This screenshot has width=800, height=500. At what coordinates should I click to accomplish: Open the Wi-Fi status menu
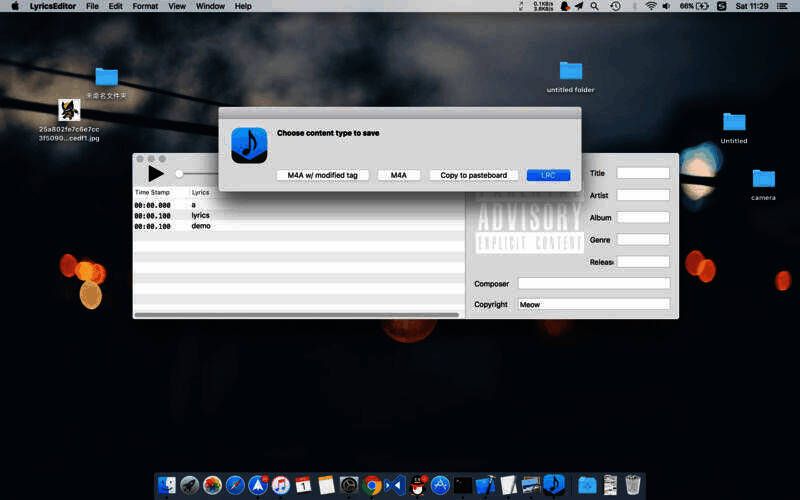pyautogui.click(x=651, y=6)
